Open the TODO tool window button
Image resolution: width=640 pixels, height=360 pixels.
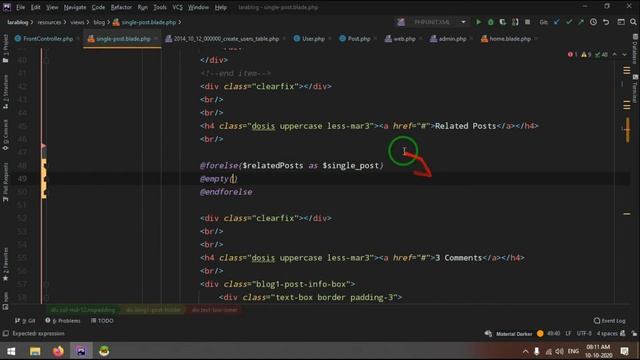102,321
